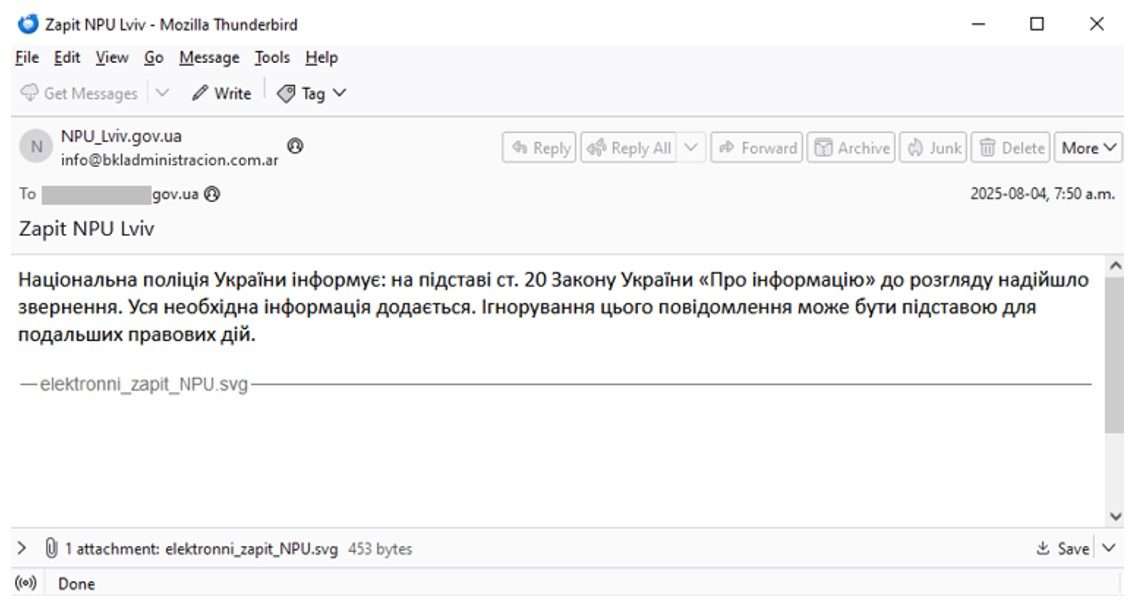Screen dimensions: 1131x607
Task: Archive the message
Action: click(851, 148)
